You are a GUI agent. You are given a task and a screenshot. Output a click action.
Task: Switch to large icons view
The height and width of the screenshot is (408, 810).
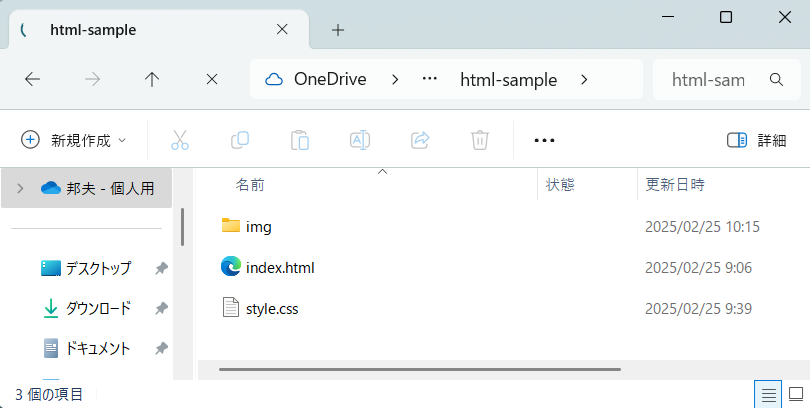(x=796, y=394)
